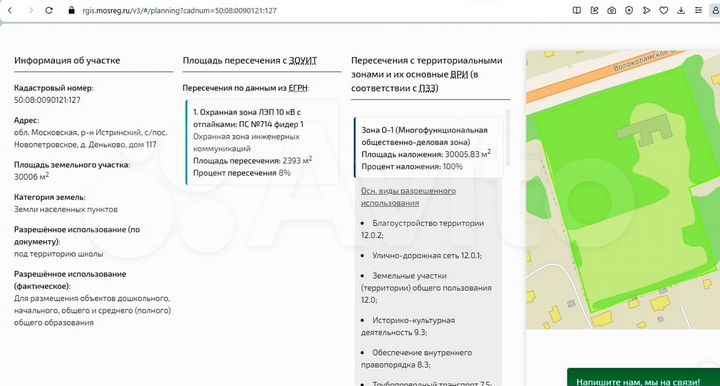Click 'Охранная зона инженерных коммуникаций' text
The image size is (720, 386).
tap(246, 142)
